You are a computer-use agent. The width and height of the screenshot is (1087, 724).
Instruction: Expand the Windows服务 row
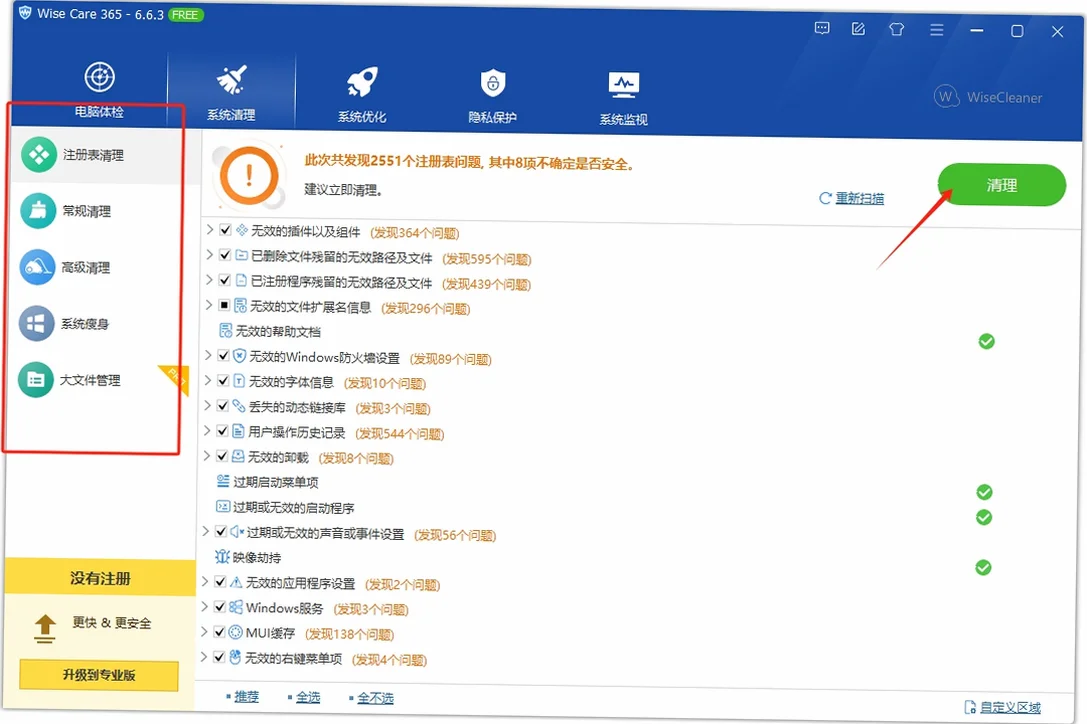point(205,606)
